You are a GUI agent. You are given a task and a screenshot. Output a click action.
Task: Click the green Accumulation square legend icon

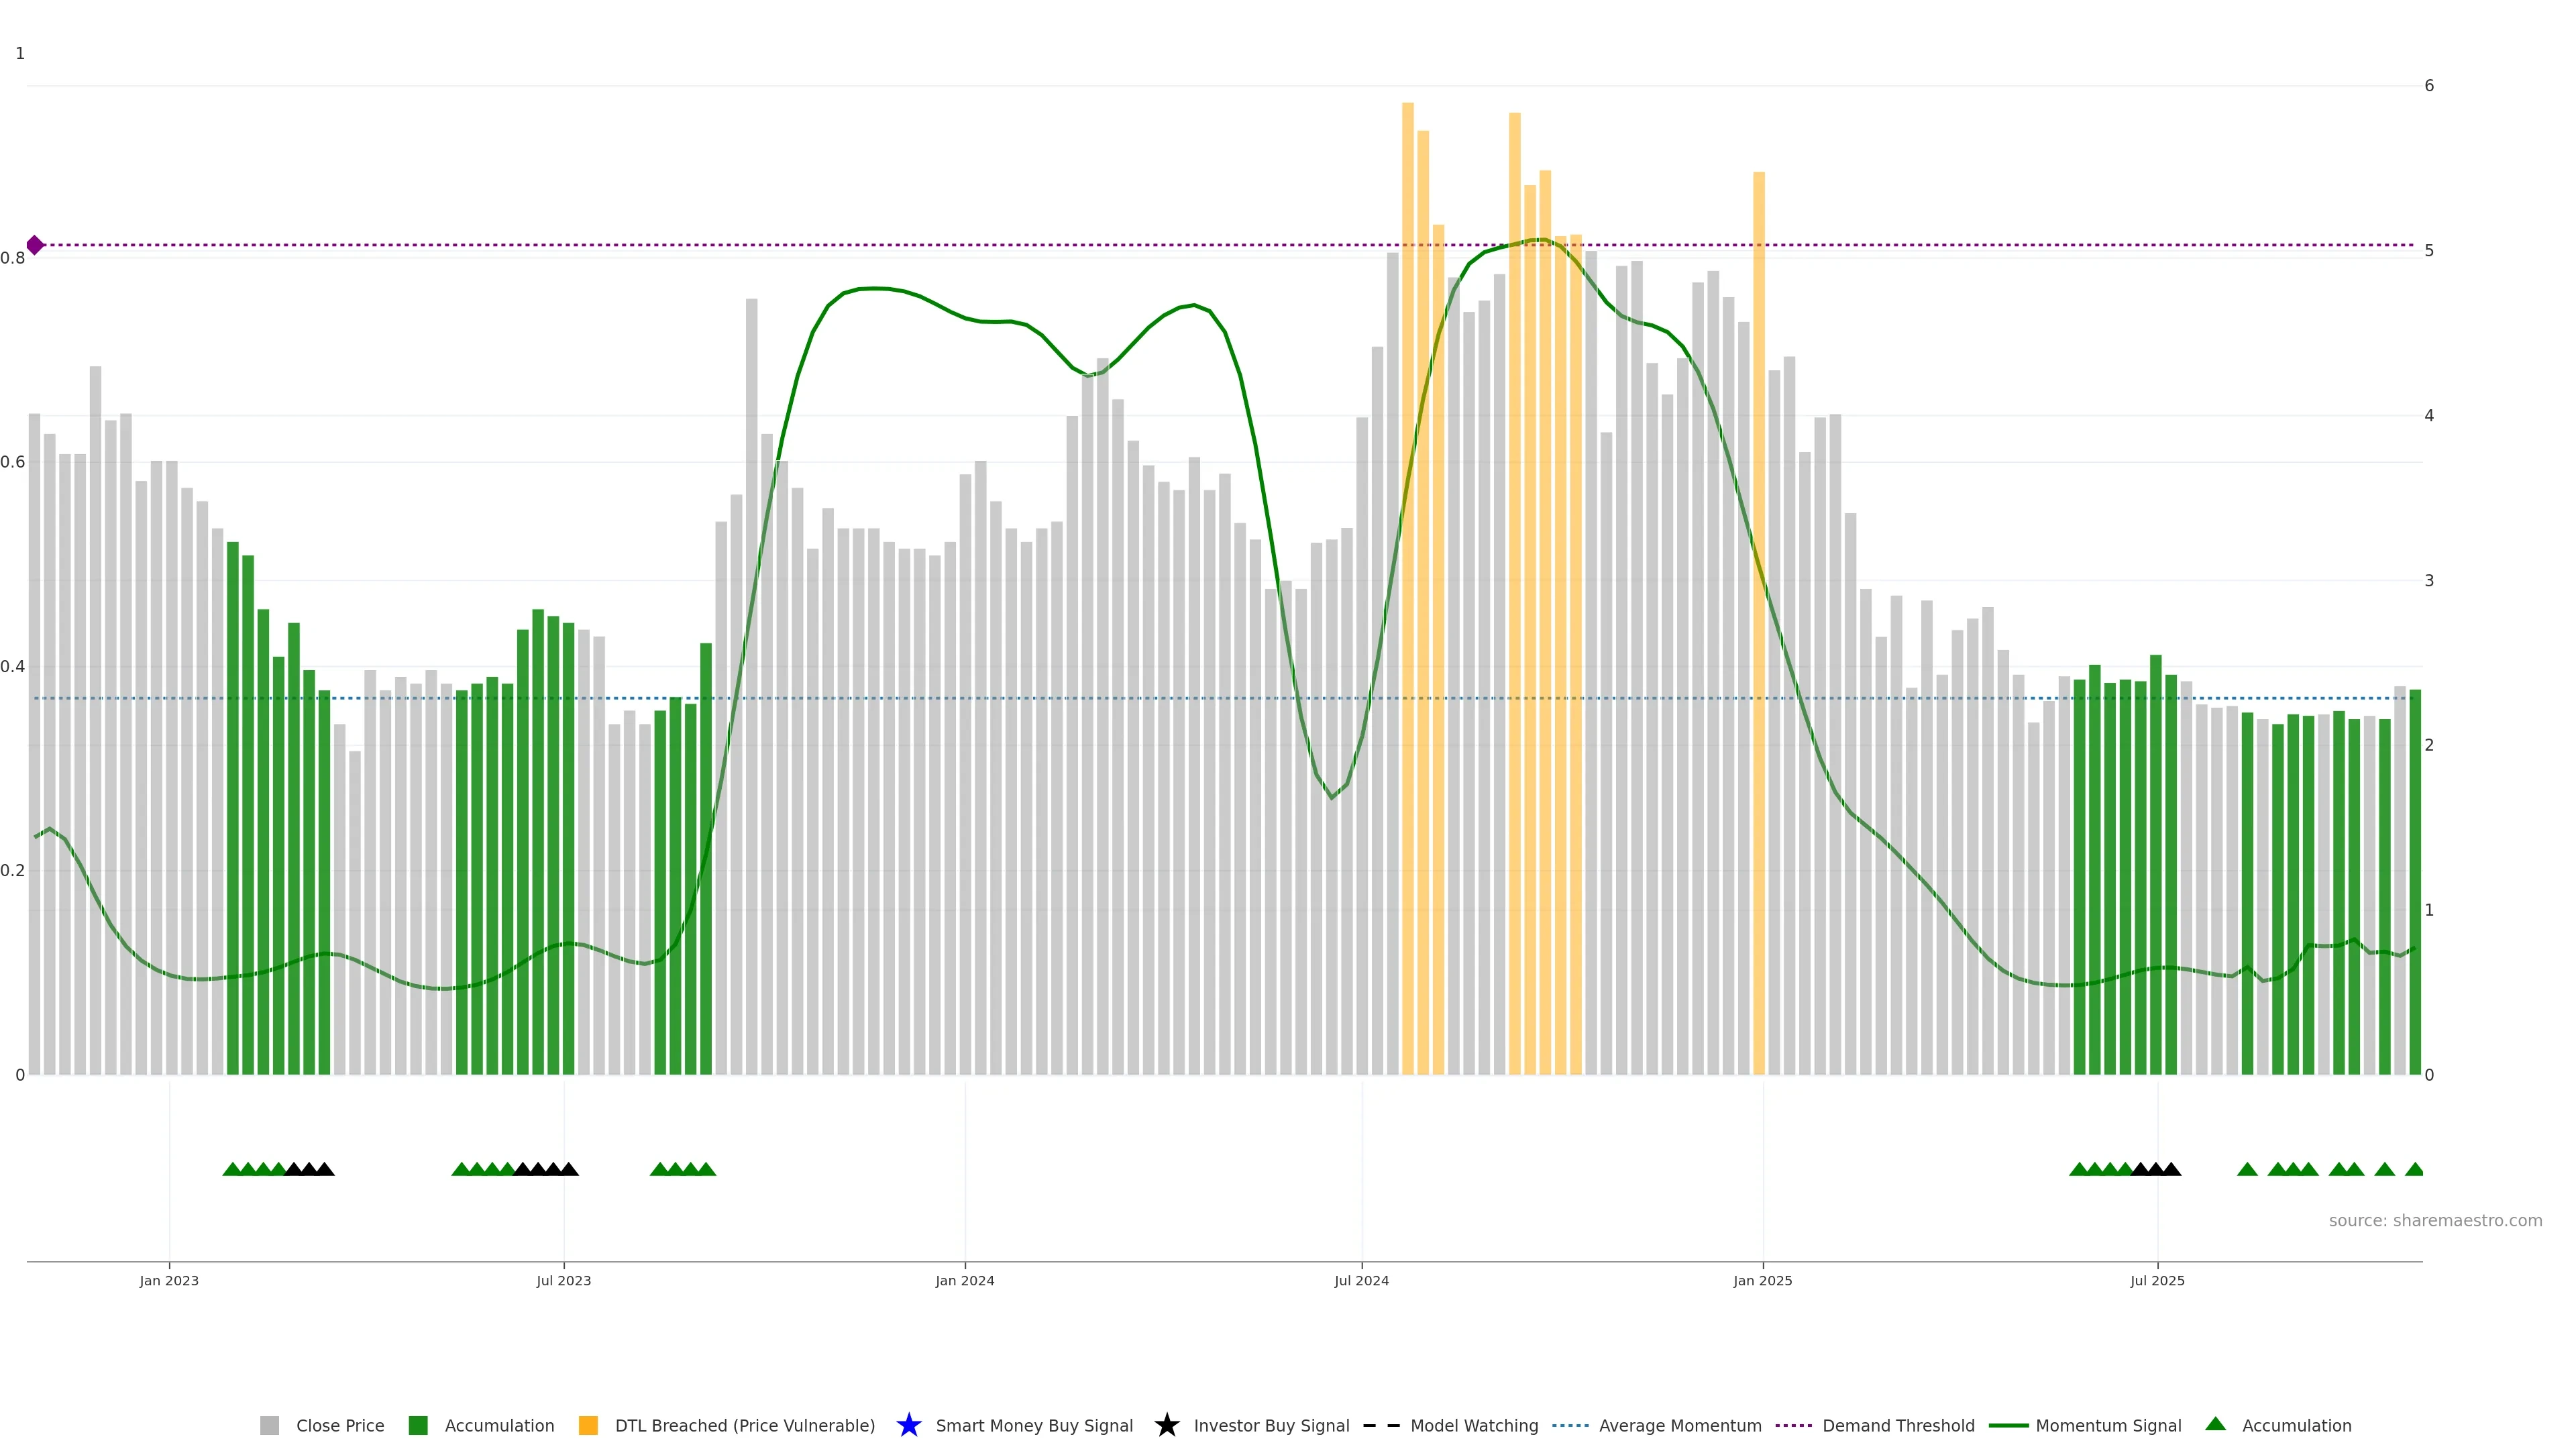[418, 1425]
